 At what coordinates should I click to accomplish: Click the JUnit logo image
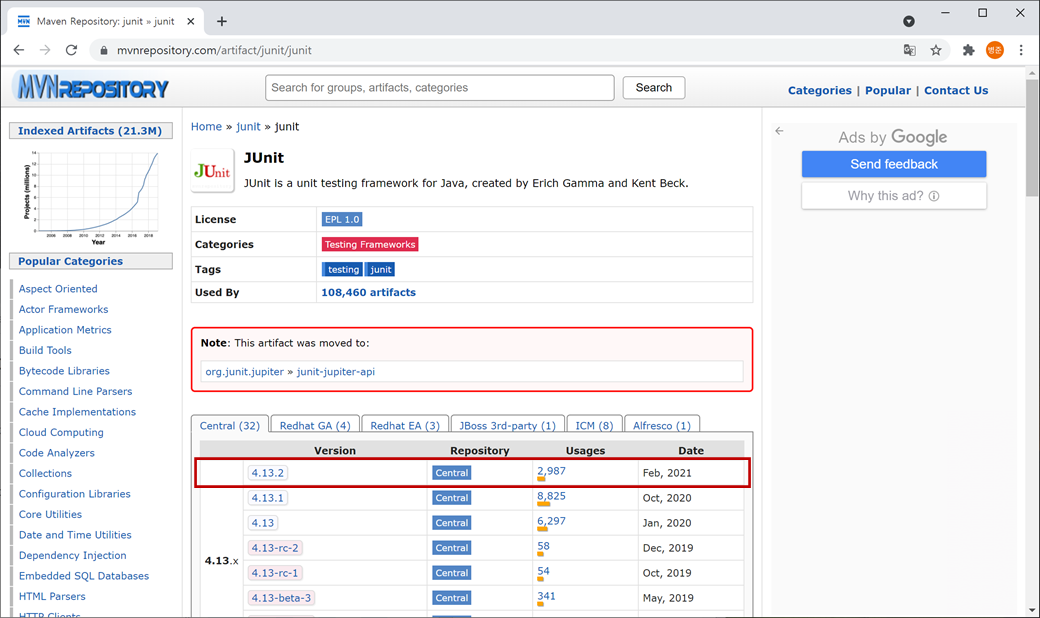click(x=212, y=170)
